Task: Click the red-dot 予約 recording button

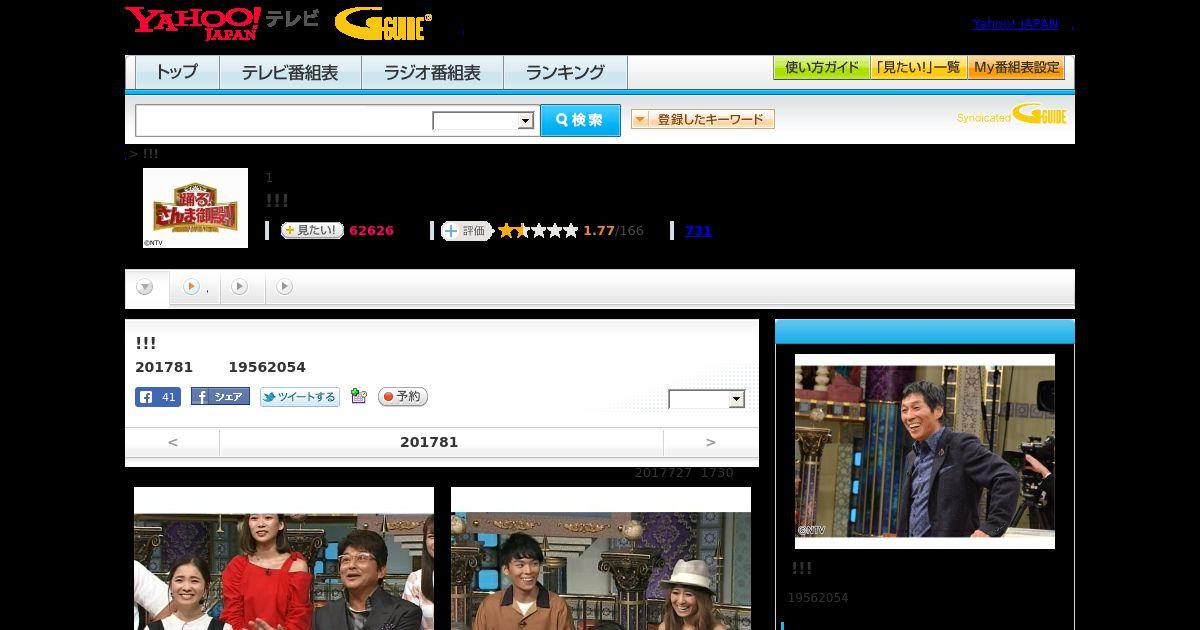Action: [x=403, y=397]
